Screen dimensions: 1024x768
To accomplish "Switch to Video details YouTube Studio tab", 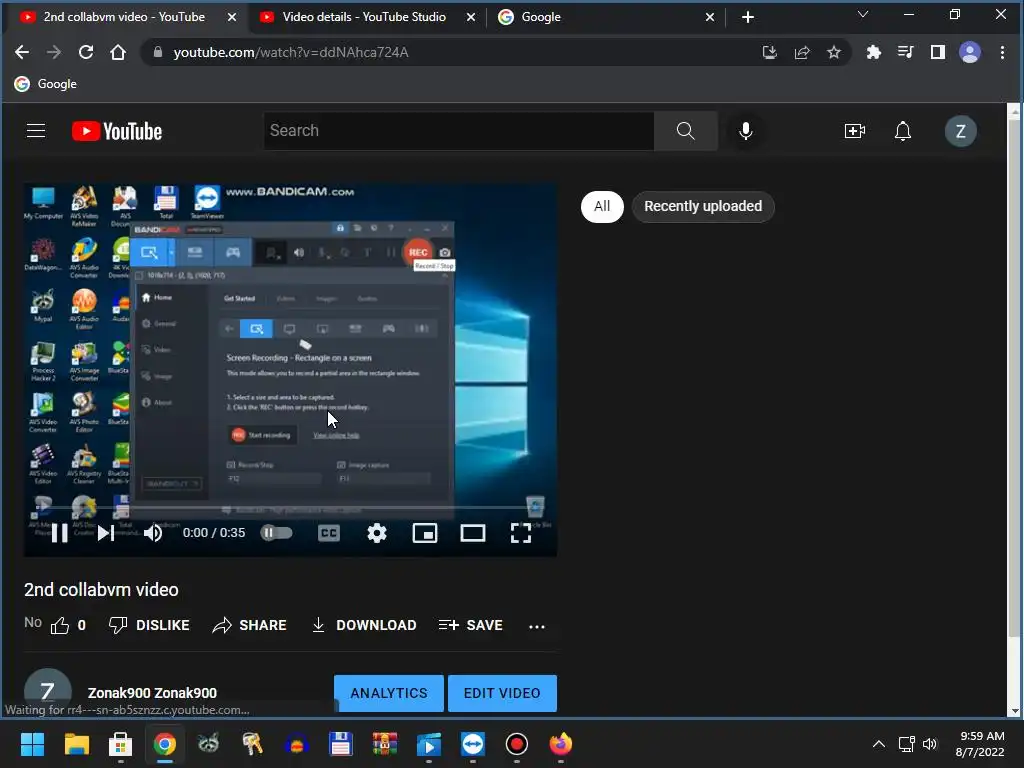I will point(364,17).
